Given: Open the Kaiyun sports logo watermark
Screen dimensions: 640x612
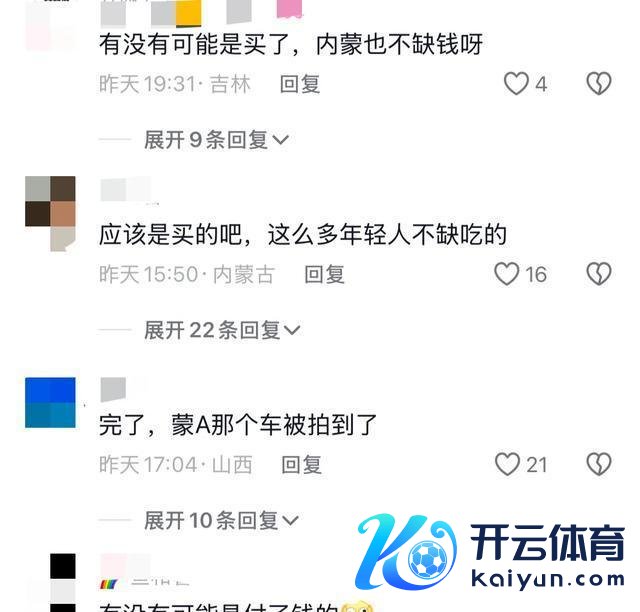Looking at the screenshot, I should (406, 552).
